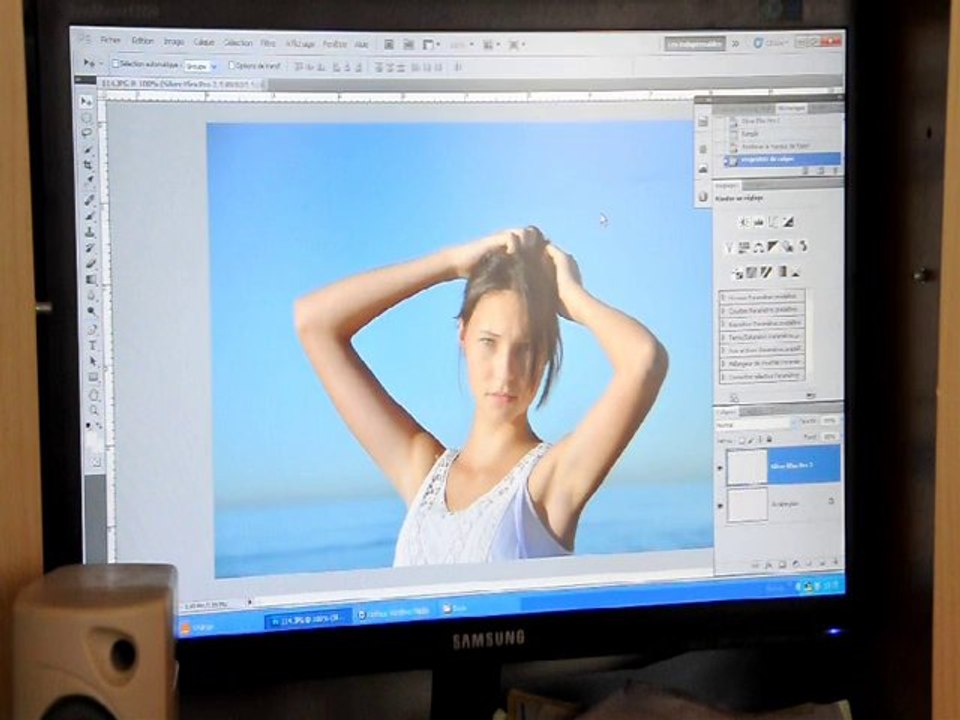The image size is (960, 720).
Task: Add an Exposure adjustment icon
Action: [788, 222]
